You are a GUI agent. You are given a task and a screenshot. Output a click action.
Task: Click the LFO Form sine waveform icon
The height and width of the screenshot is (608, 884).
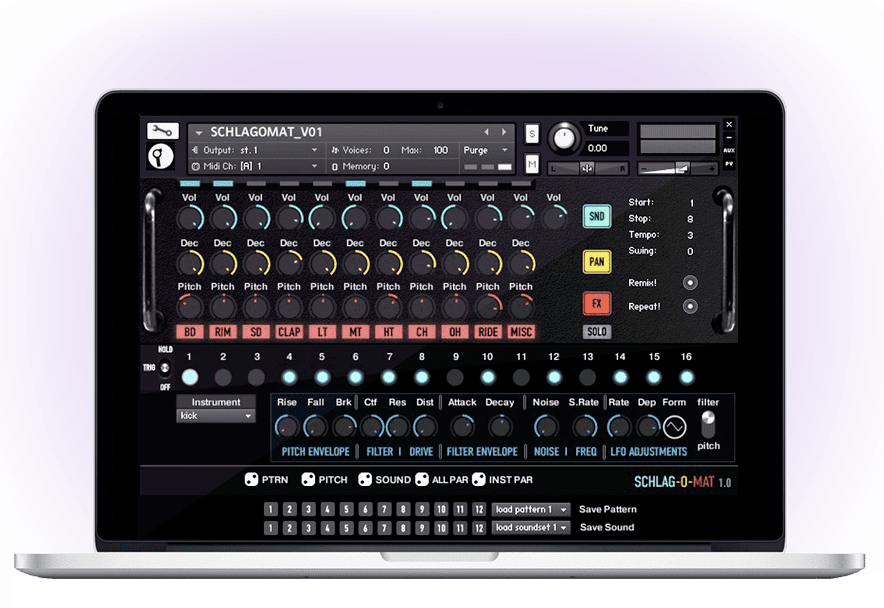coord(674,426)
